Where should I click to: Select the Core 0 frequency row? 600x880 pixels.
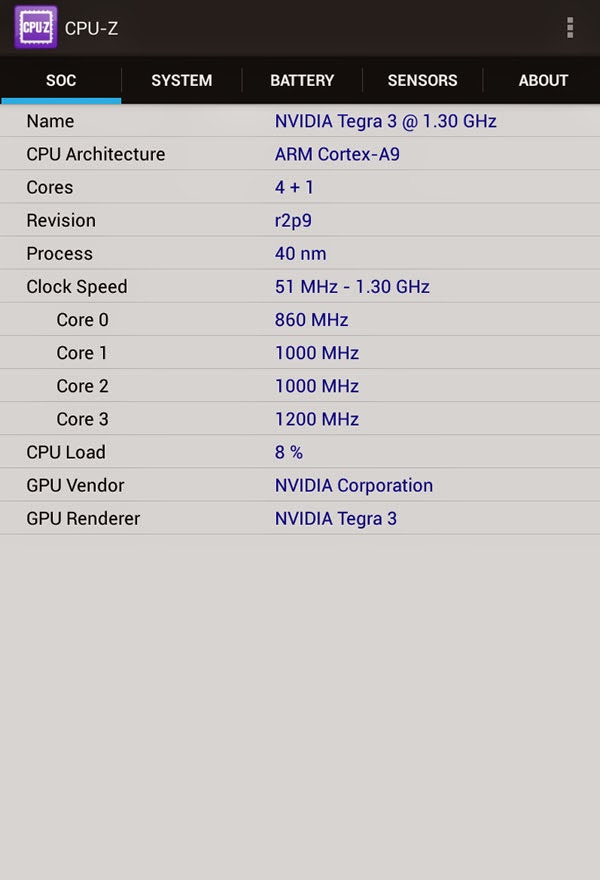click(x=300, y=319)
